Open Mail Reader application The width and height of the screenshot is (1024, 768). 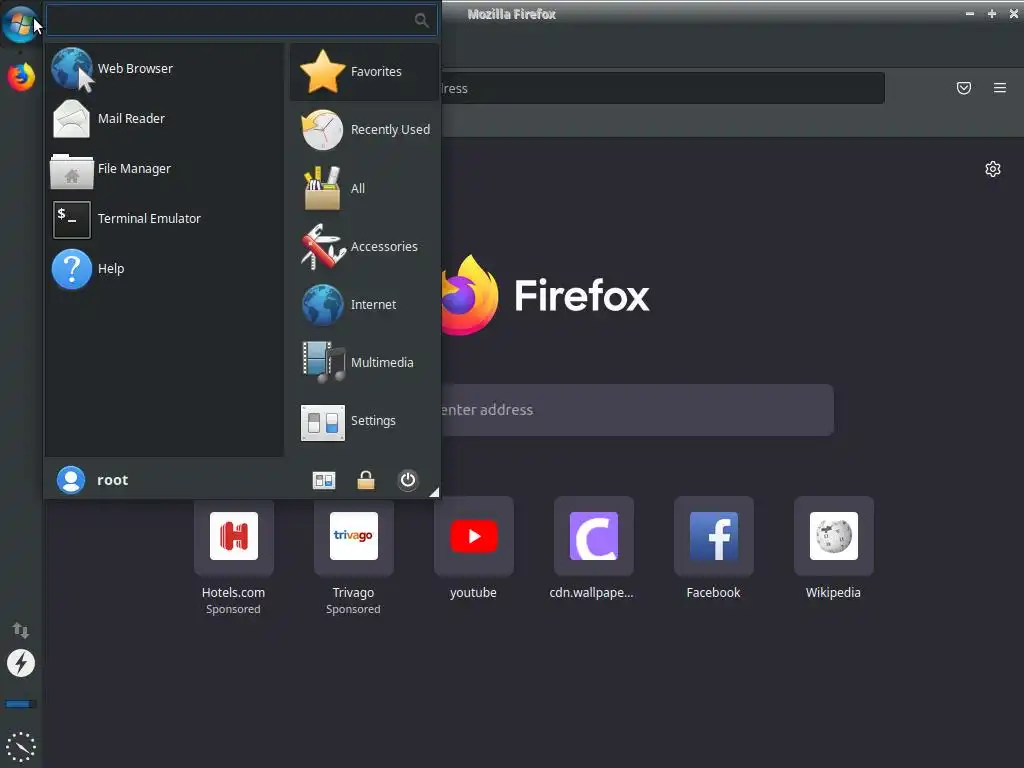click(165, 119)
